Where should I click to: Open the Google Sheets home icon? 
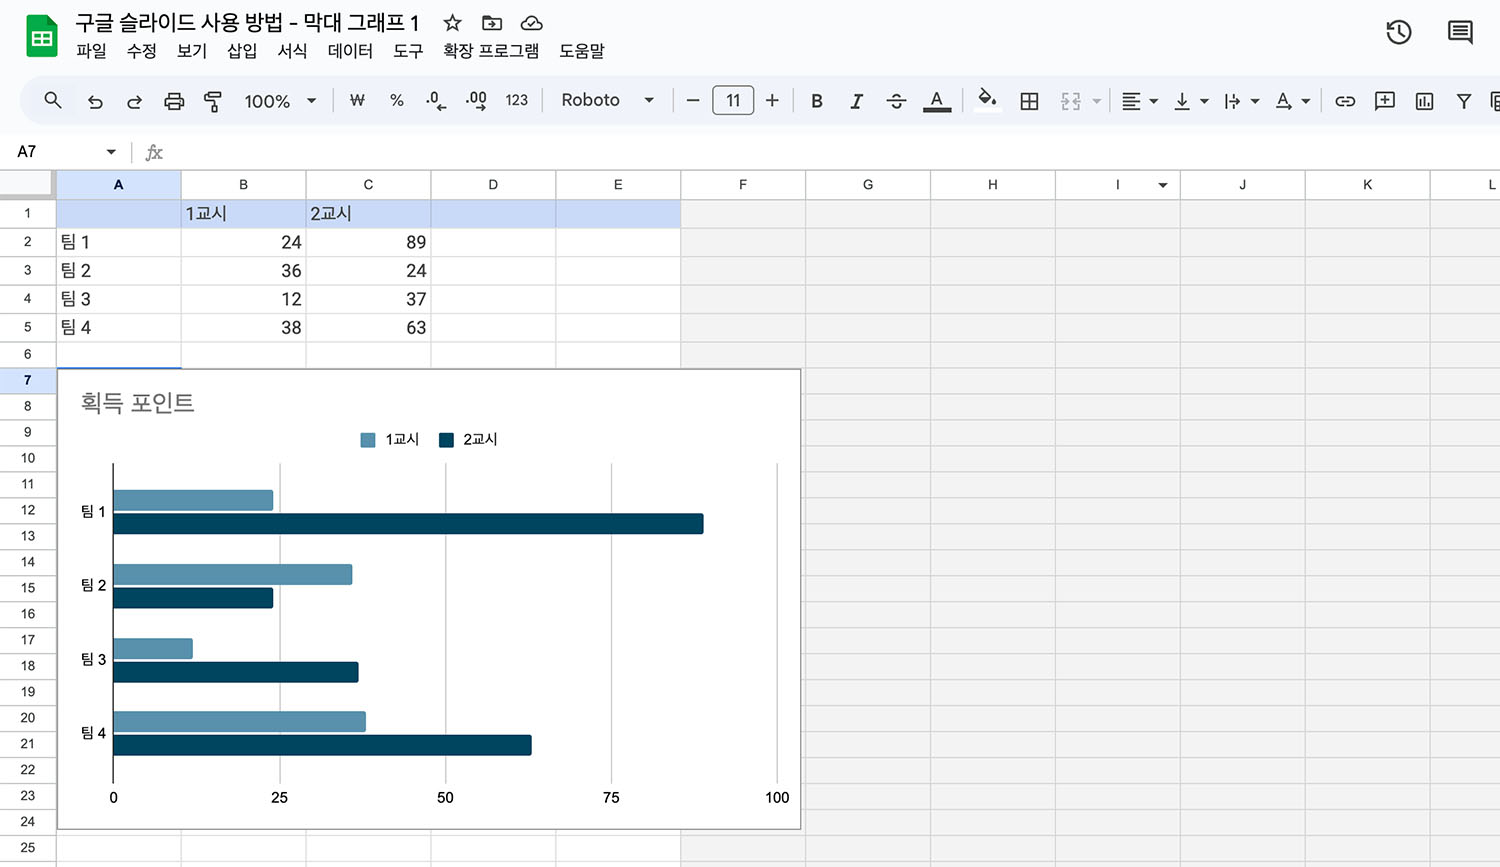click(x=41, y=37)
